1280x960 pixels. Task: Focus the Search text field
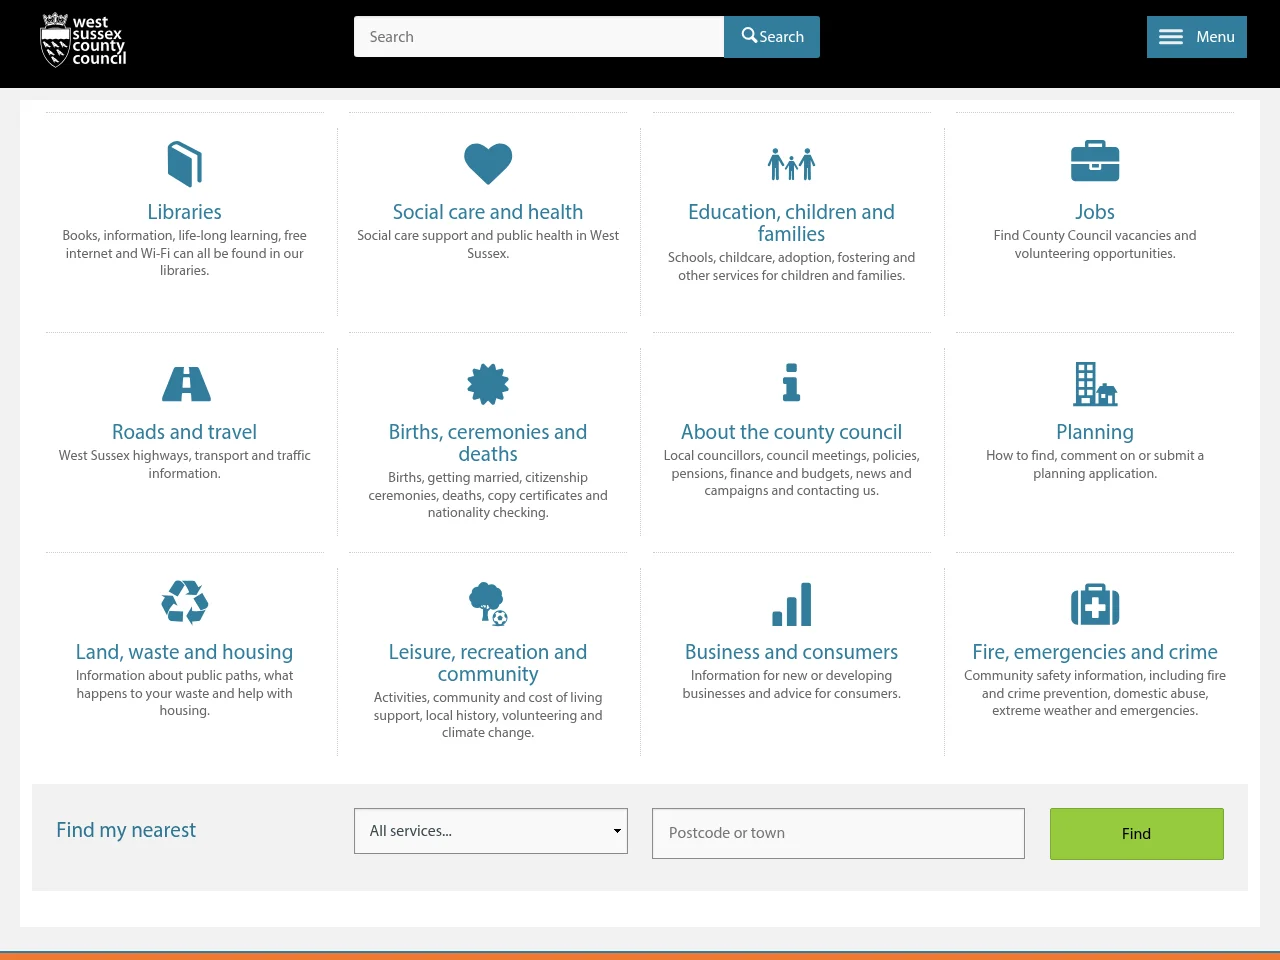(x=539, y=37)
